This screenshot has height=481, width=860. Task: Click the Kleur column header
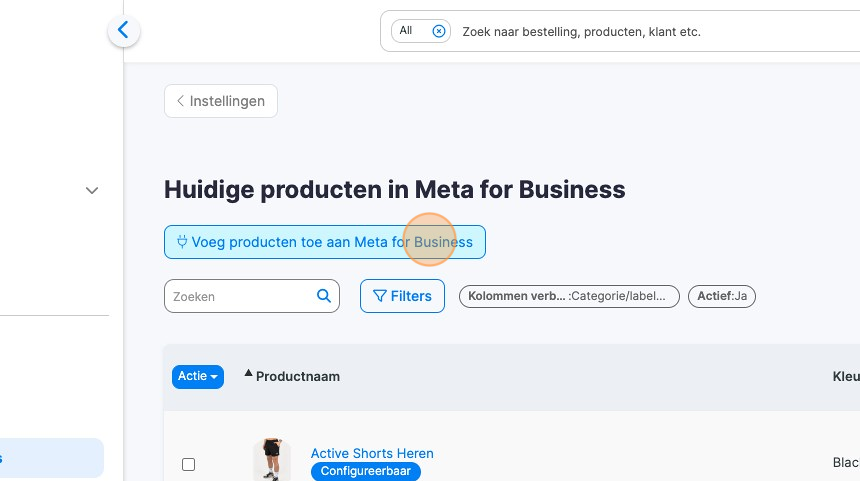pos(845,377)
